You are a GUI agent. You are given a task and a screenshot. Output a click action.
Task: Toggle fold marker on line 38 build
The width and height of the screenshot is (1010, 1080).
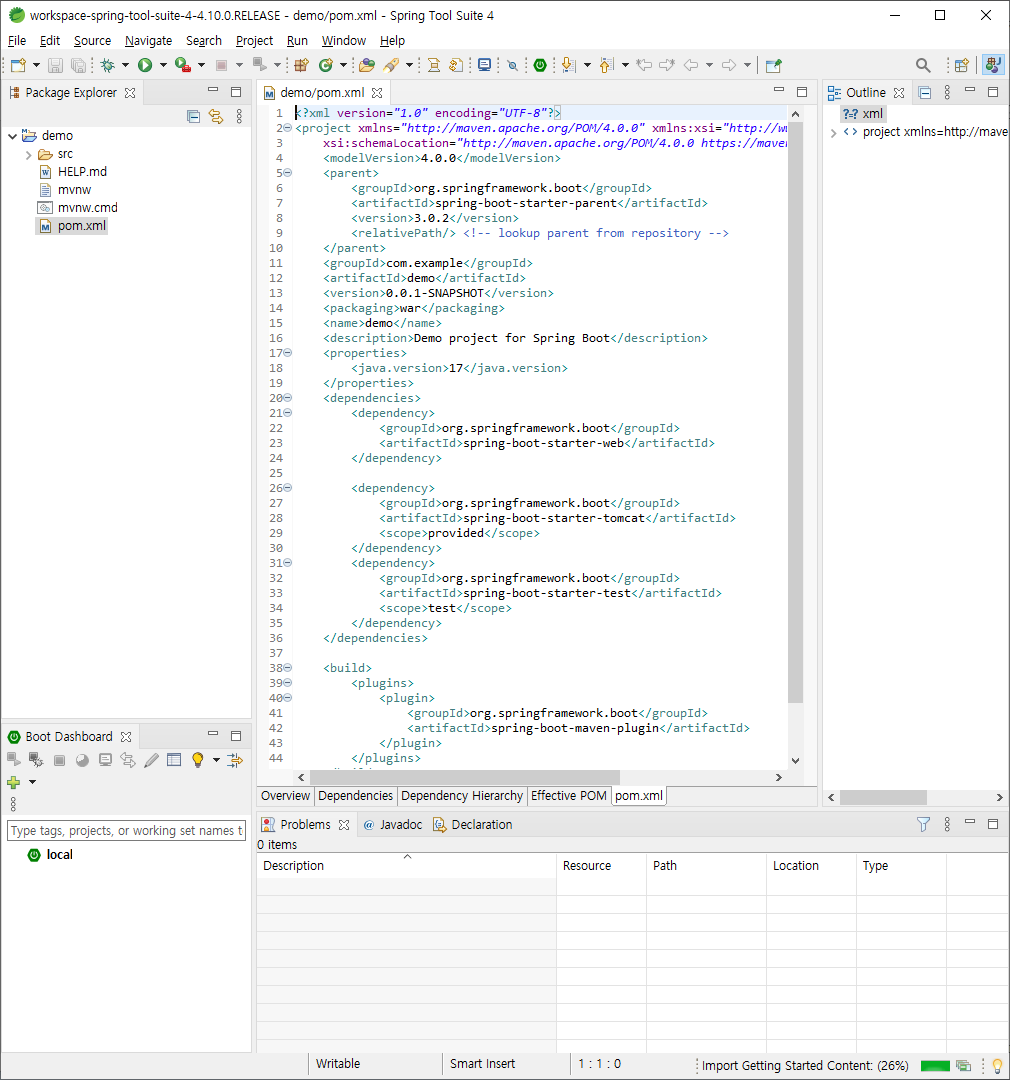click(x=288, y=668)
